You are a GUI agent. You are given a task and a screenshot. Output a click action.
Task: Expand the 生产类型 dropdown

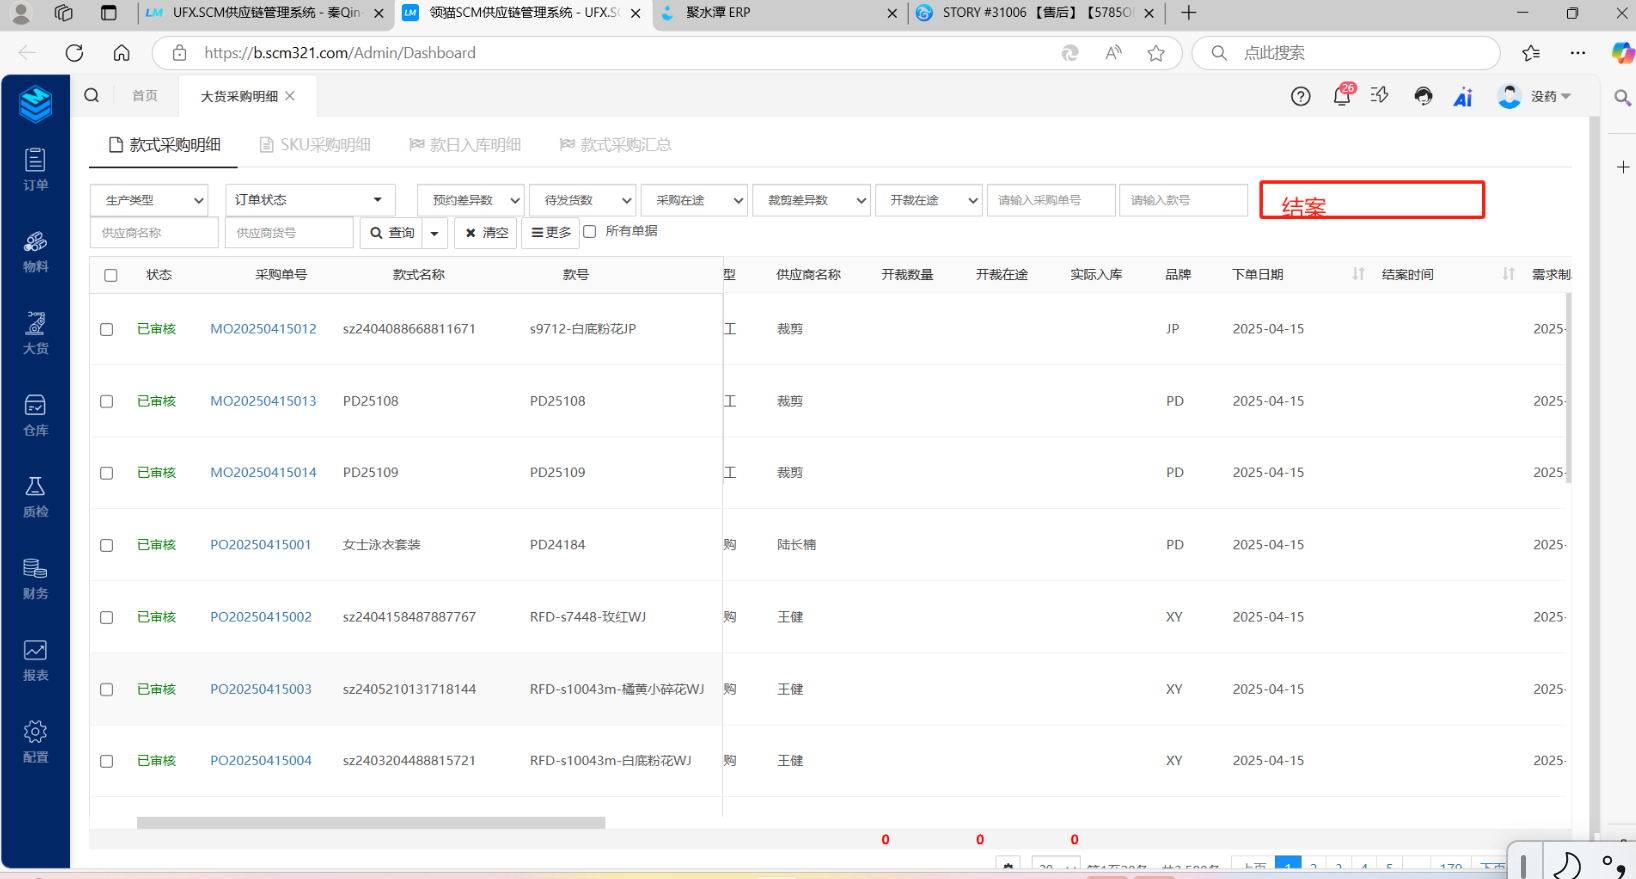tap(149, 200)
